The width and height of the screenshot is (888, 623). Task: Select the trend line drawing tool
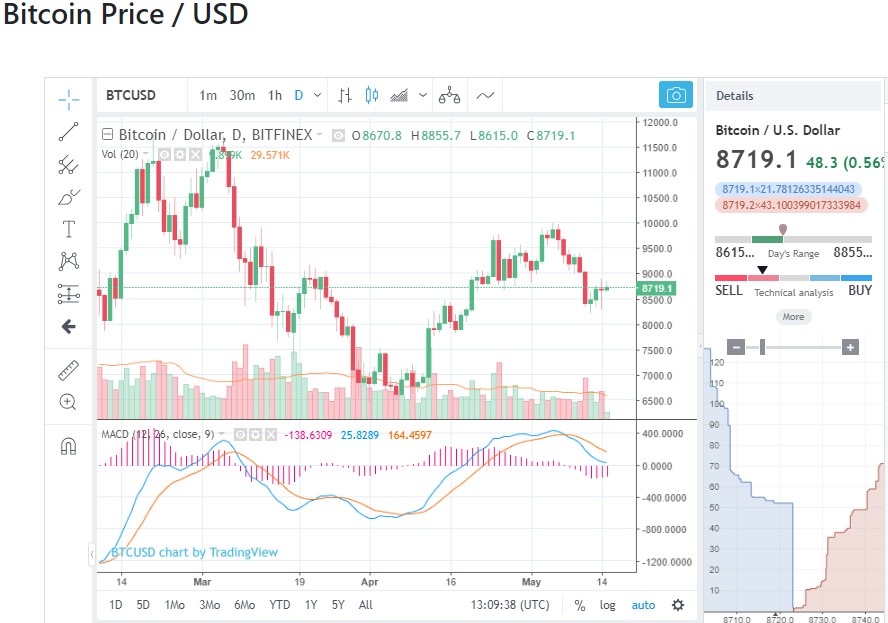click(x=68, y=131)
